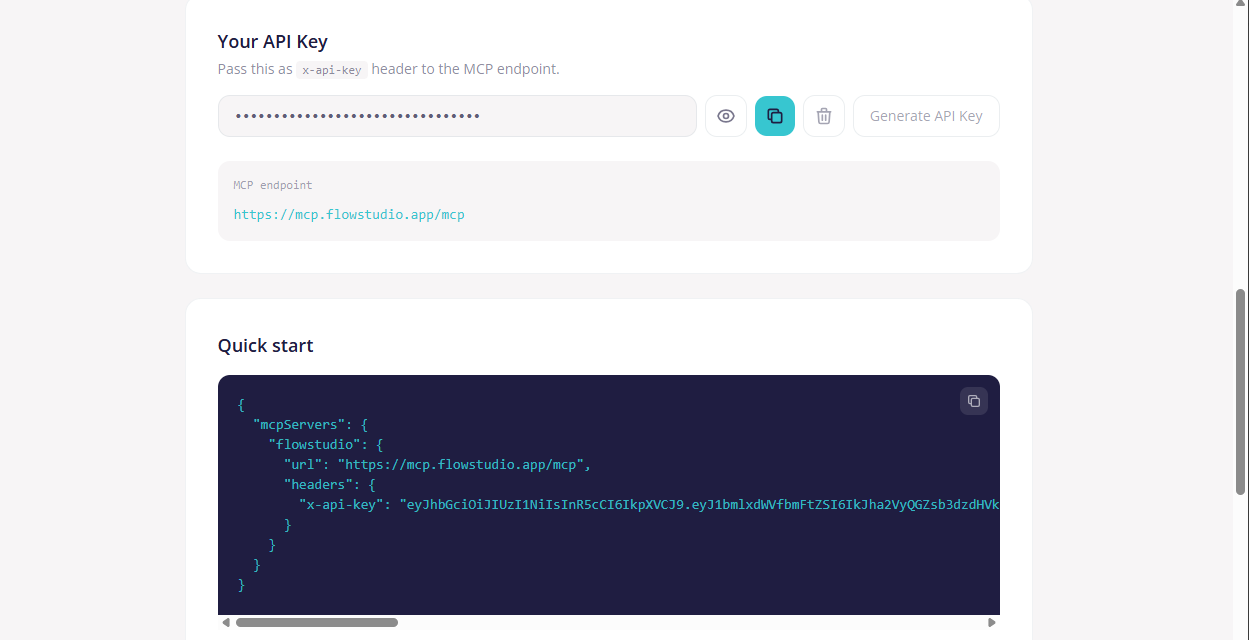1249x640 pixels.
Task: Click the "MCP endpoint" label
Action: click(x=273, y=185)
